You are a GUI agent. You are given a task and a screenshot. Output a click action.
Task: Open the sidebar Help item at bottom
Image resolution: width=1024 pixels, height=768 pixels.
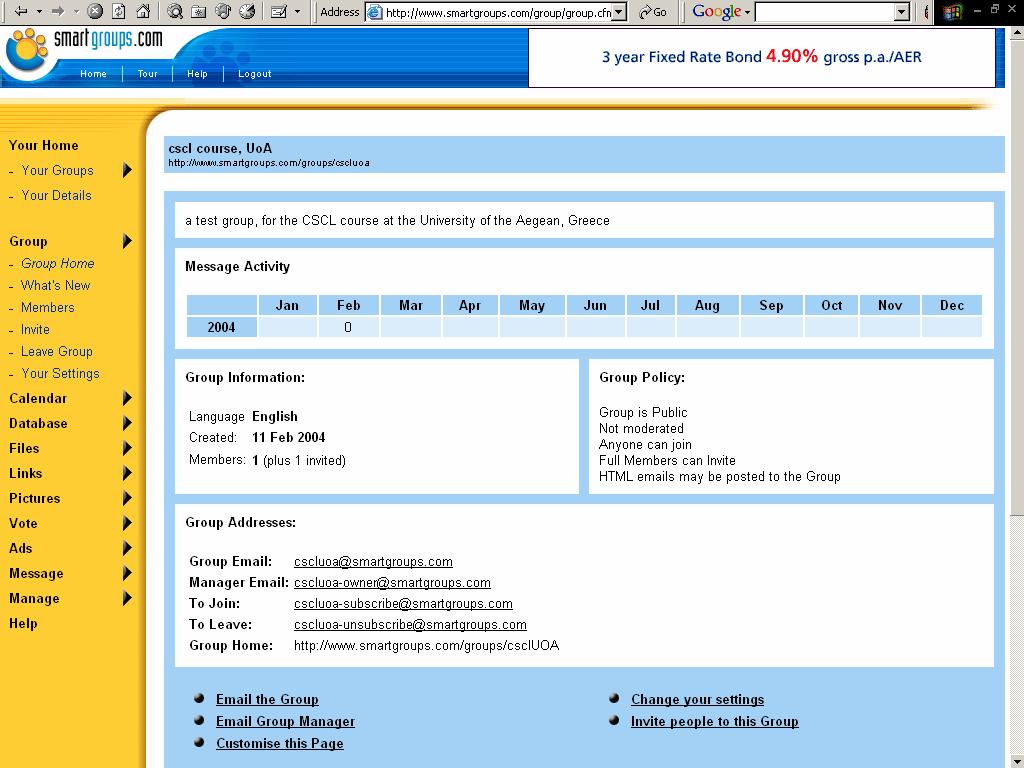click(24, 624)
